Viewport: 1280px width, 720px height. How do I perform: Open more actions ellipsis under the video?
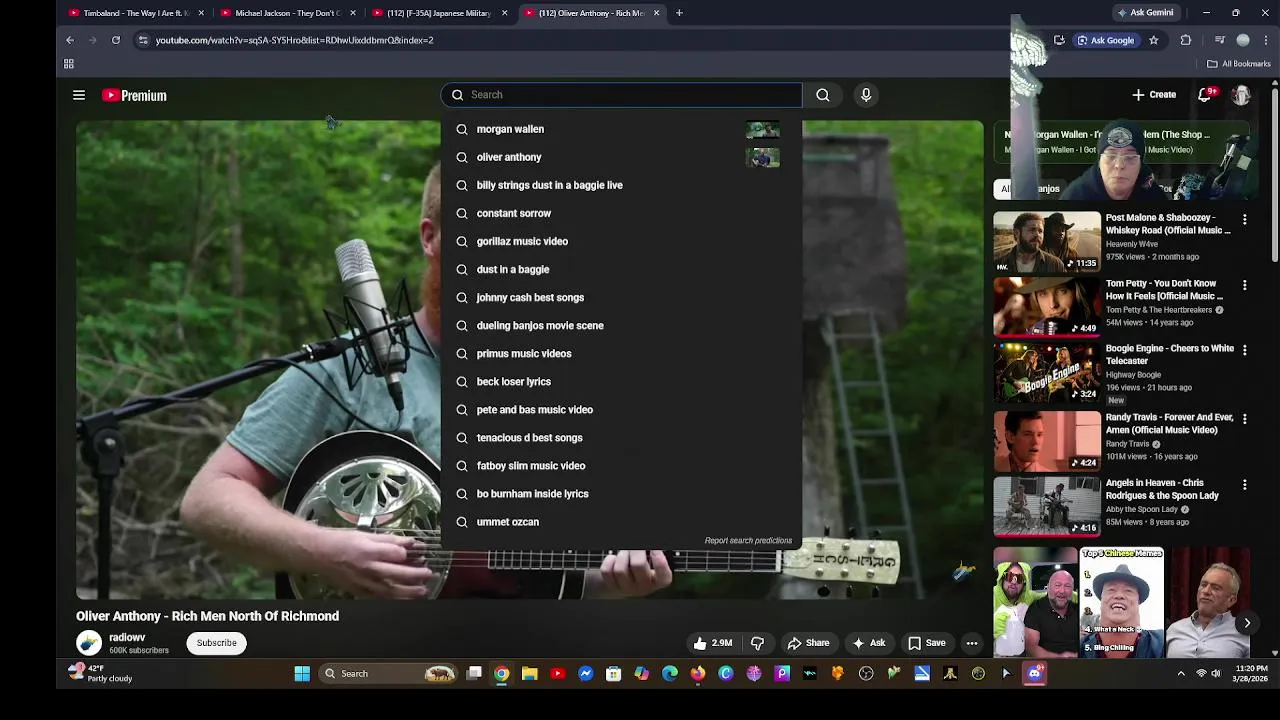pos(972,643)
